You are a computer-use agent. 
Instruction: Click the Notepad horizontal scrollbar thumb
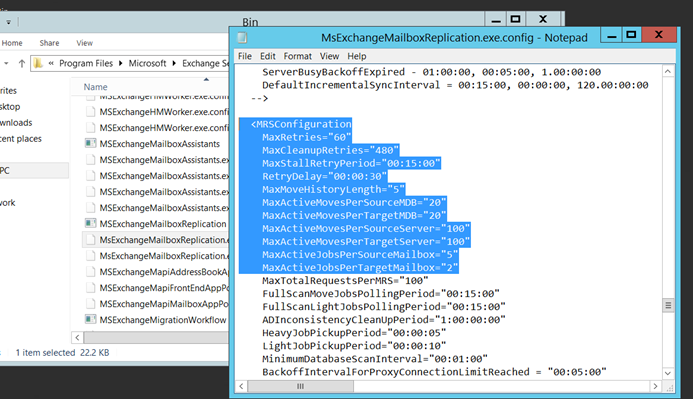pos(301,386)
